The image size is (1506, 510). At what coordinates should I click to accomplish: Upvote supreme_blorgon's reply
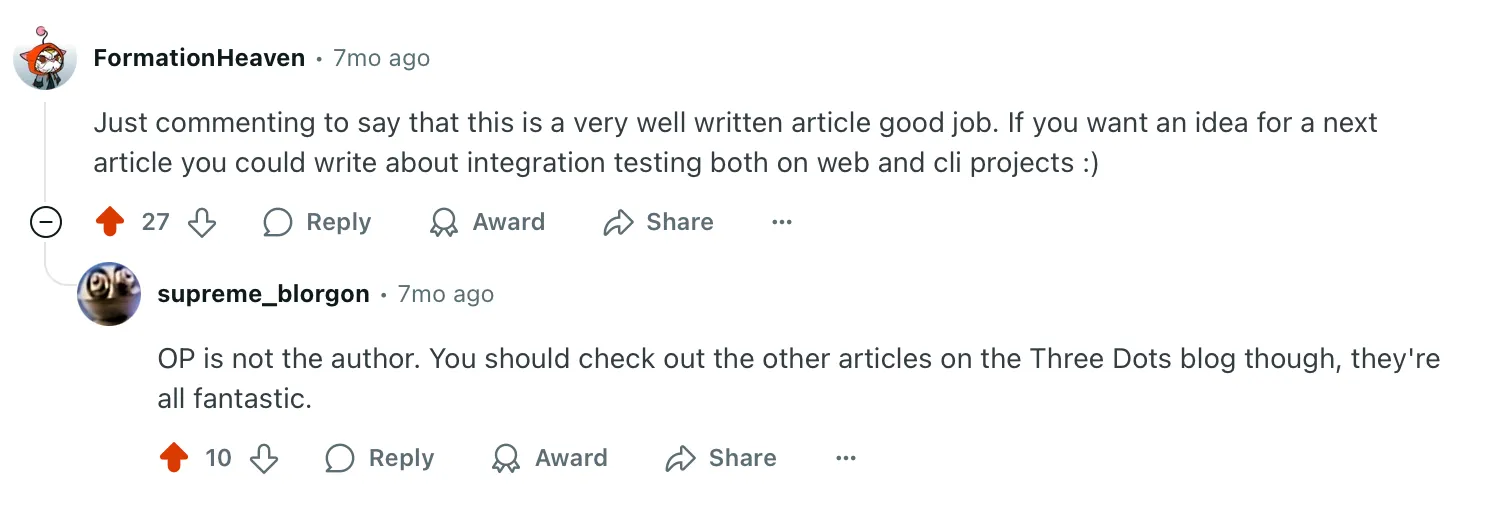(x=174, y=458)
